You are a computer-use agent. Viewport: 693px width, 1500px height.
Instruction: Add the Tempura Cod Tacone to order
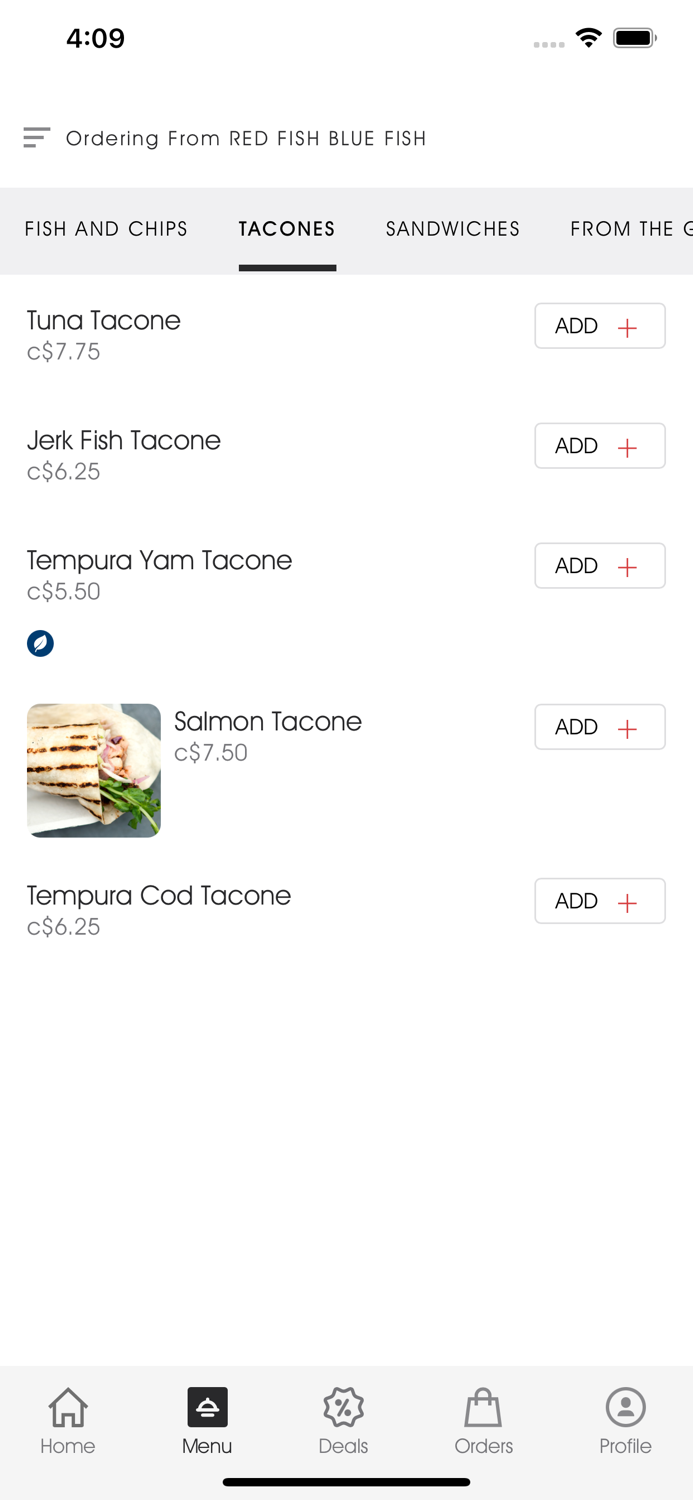pyautogui.click(x=599, y=900)
